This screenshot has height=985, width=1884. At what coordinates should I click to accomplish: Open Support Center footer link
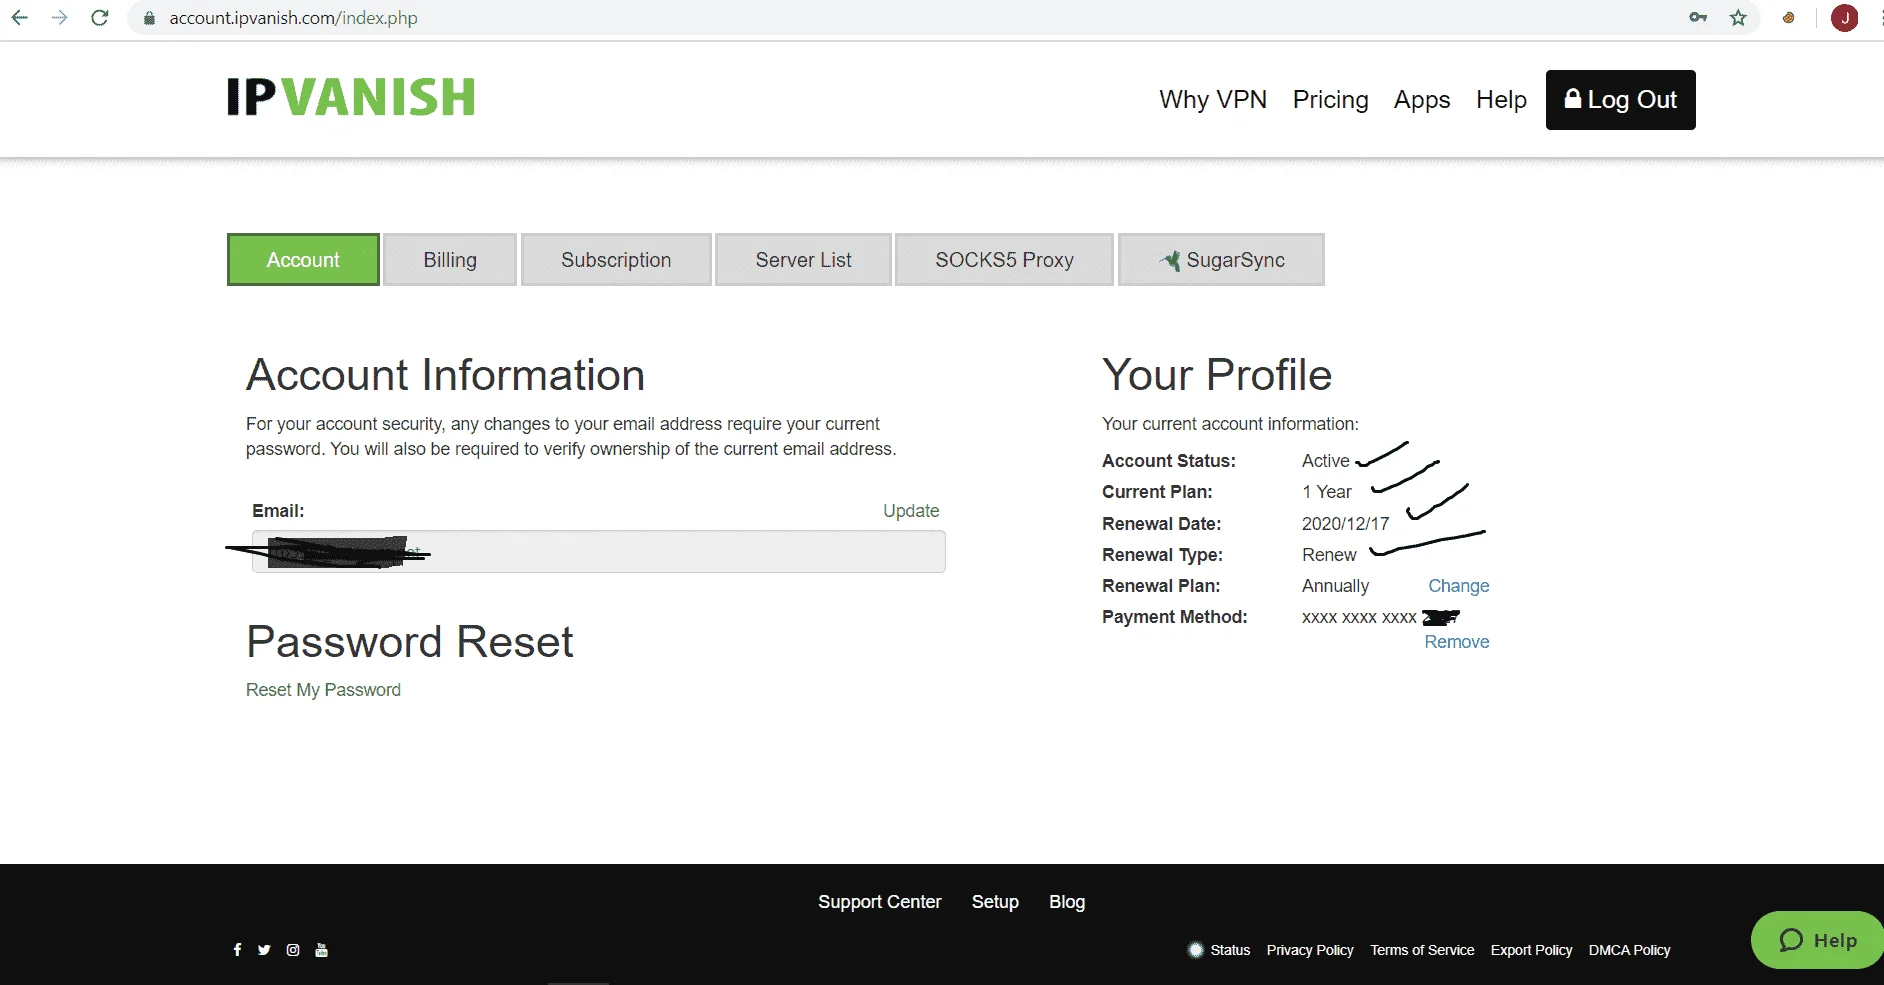[880, 902]
